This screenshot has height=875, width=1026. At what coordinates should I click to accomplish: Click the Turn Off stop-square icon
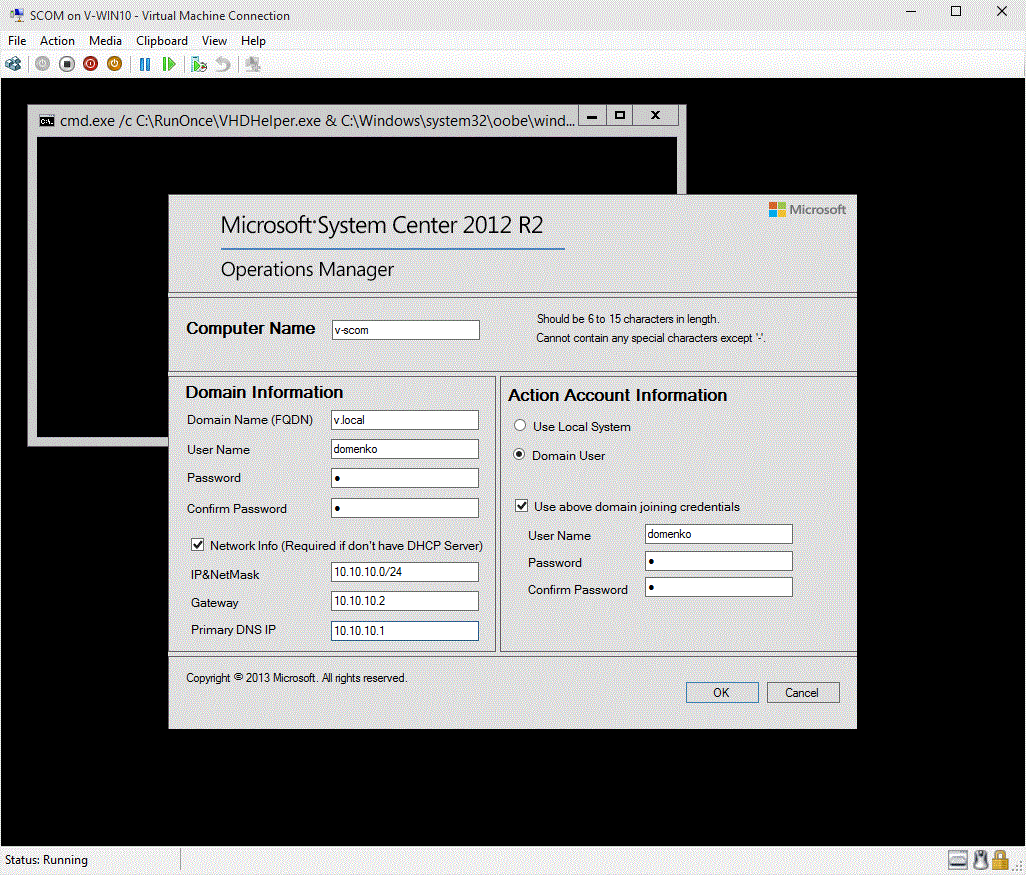click(66, 64)
